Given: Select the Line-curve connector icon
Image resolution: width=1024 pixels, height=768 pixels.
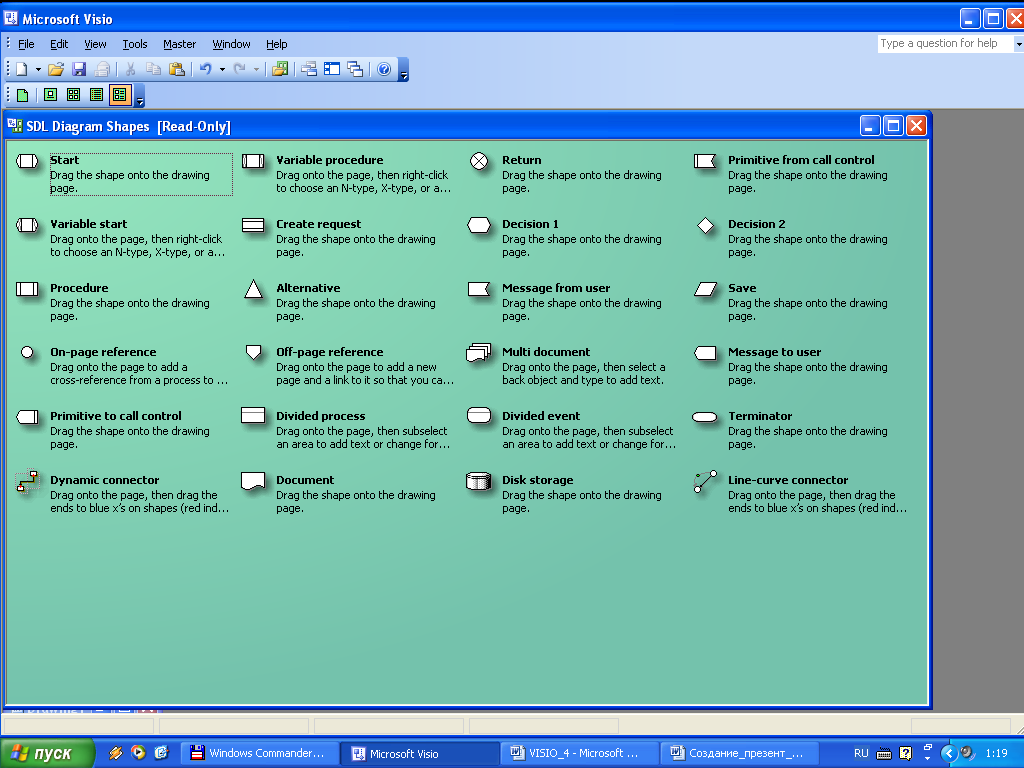Looking at the screenshot, I should (705, 482).
